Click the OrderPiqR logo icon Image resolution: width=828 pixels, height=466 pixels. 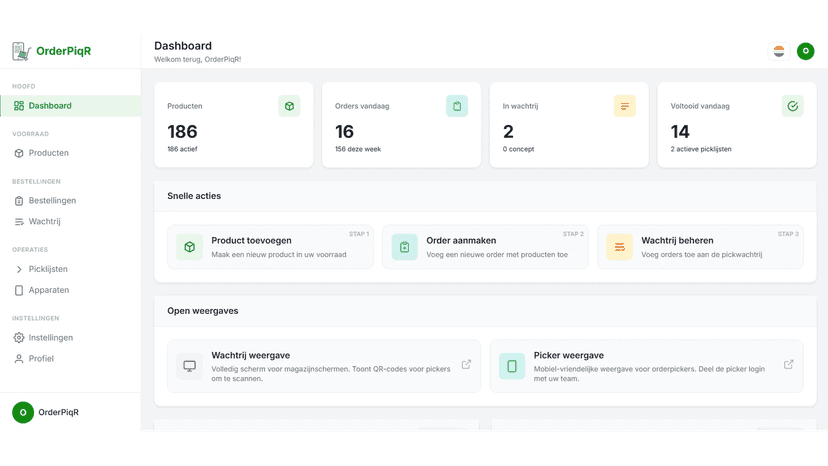(x=21, y=51)
